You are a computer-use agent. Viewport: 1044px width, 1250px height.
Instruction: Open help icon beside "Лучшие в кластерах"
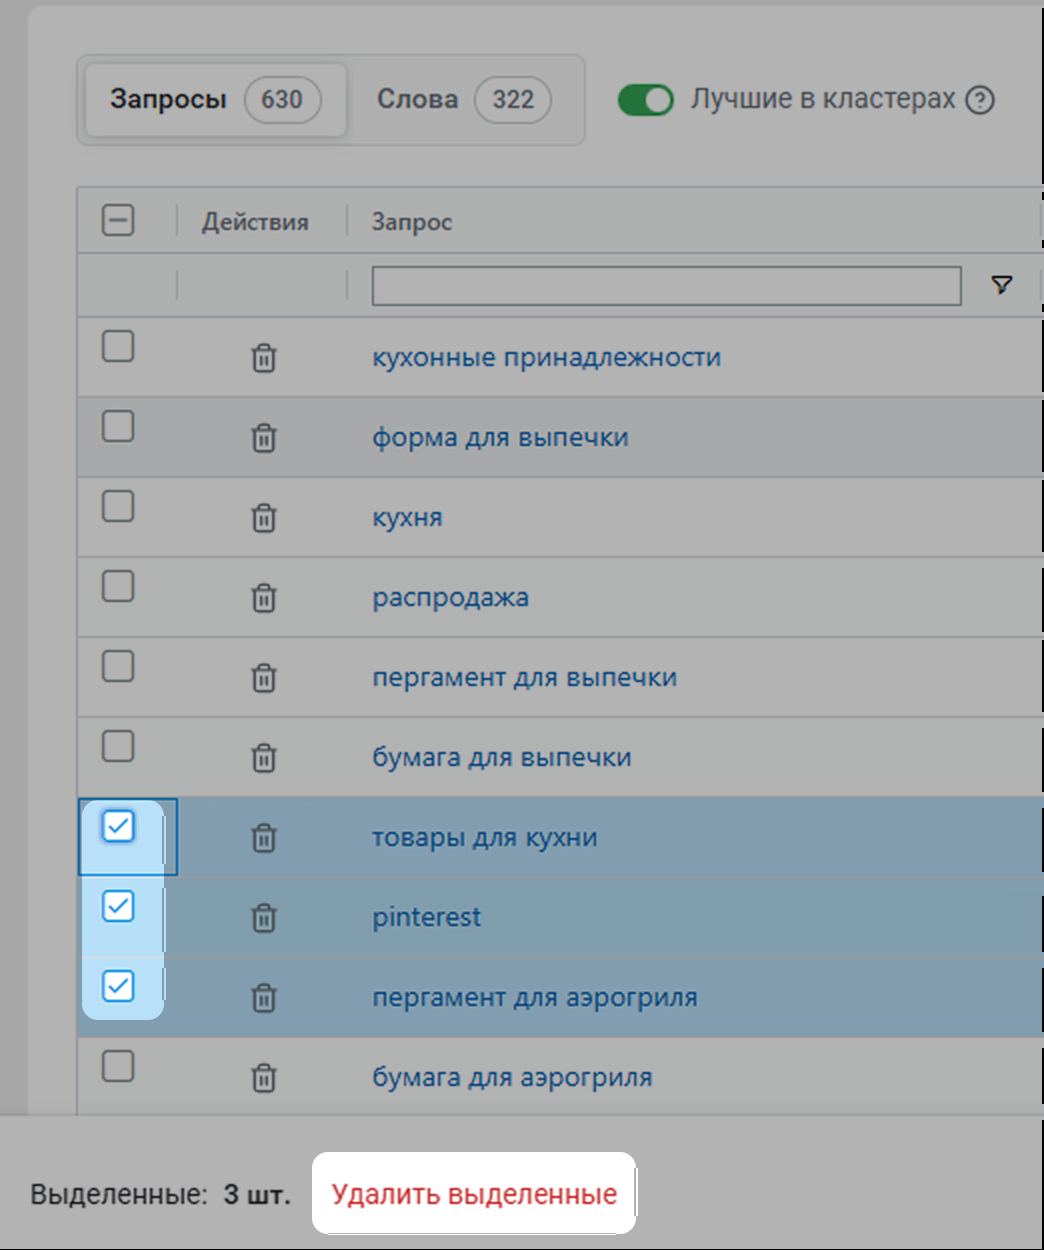coord(980,100)
